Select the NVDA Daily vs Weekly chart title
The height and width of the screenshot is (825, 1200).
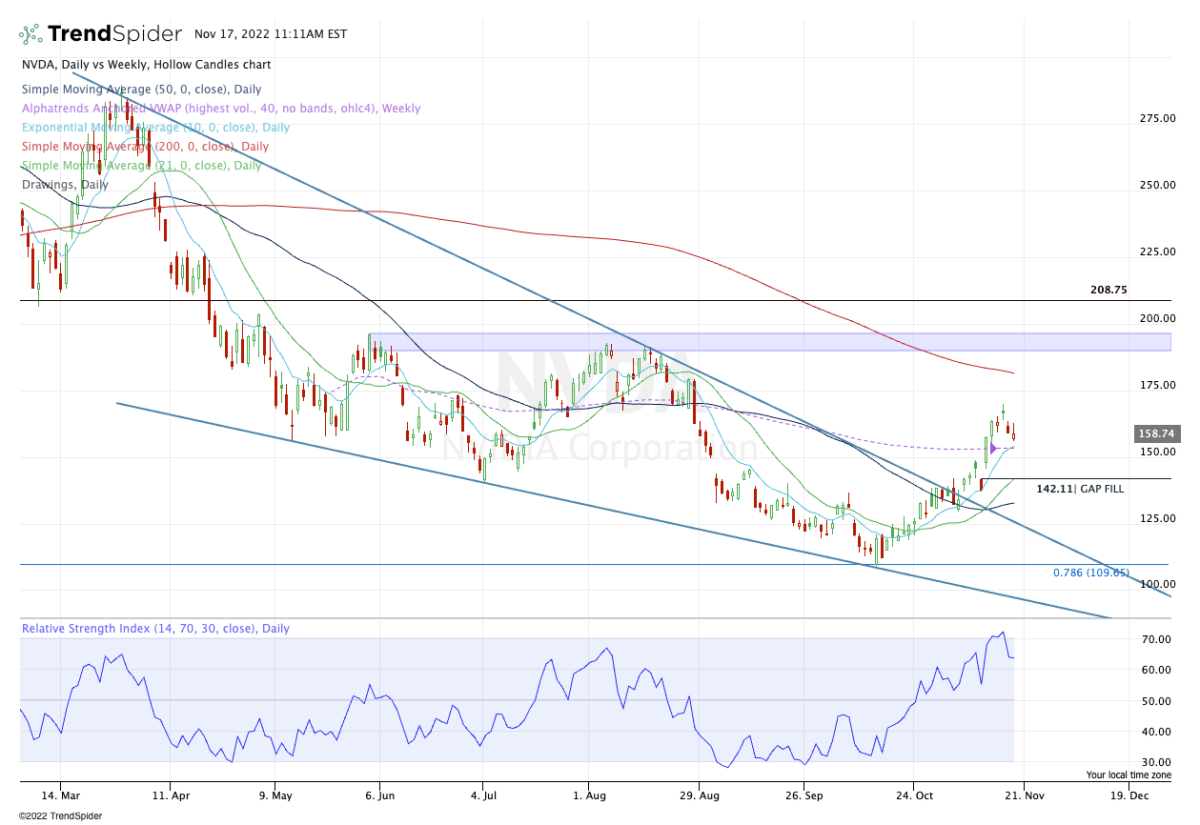click(x=145, y=65)
